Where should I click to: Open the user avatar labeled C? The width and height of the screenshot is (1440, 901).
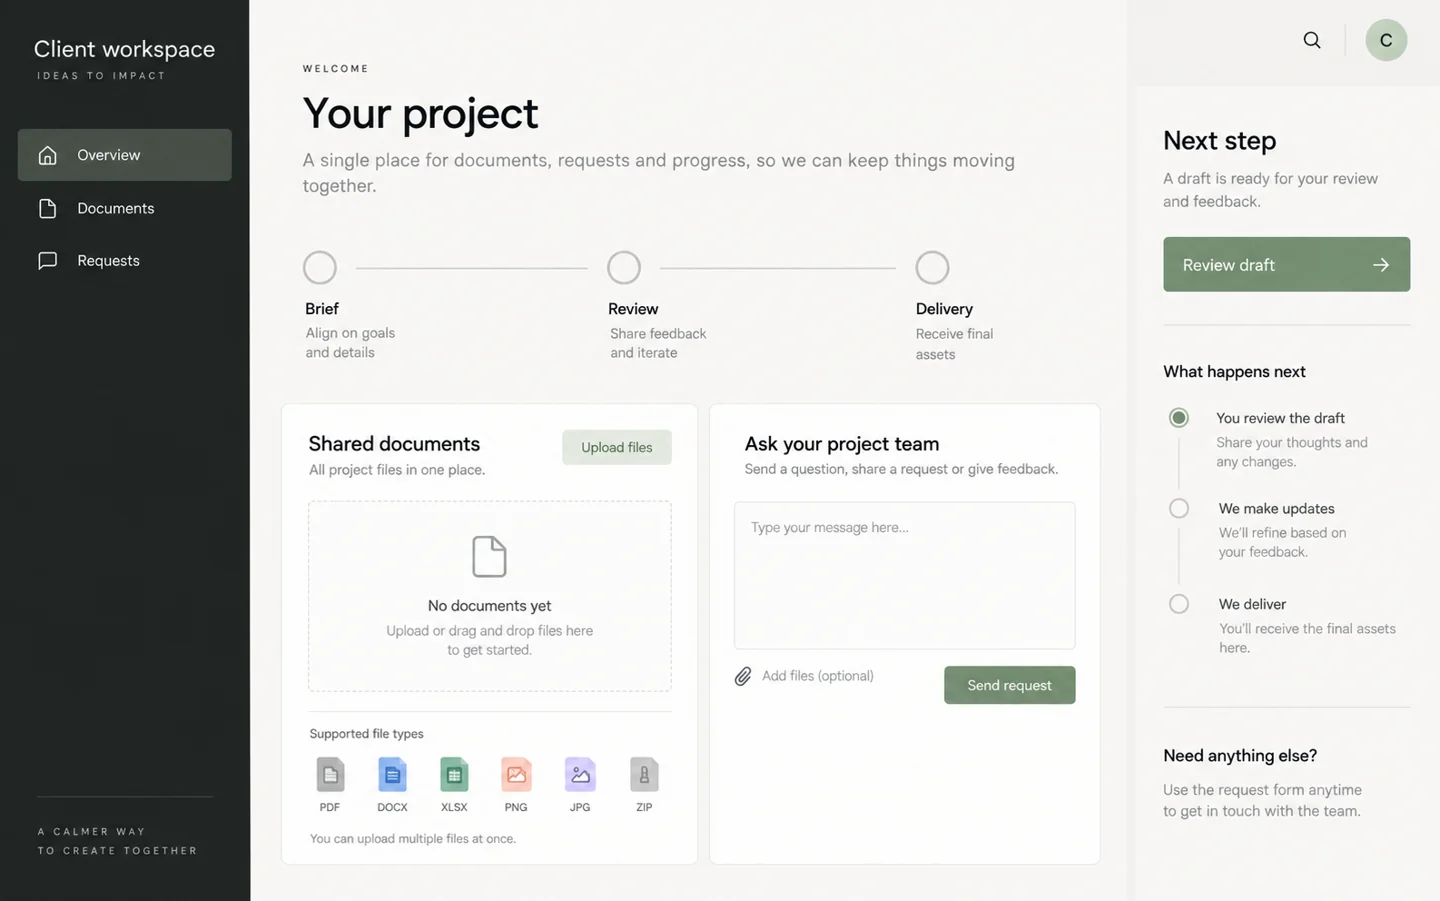tap(1386, 40)
